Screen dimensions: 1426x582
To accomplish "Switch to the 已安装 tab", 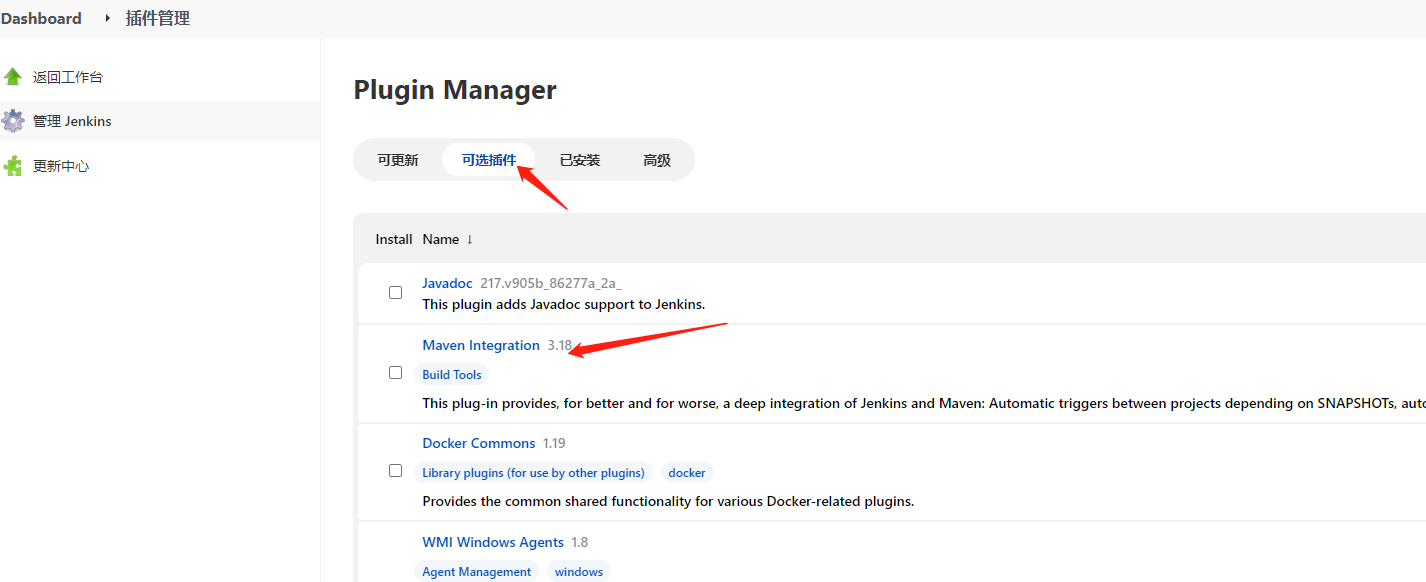I will point(580,160).
